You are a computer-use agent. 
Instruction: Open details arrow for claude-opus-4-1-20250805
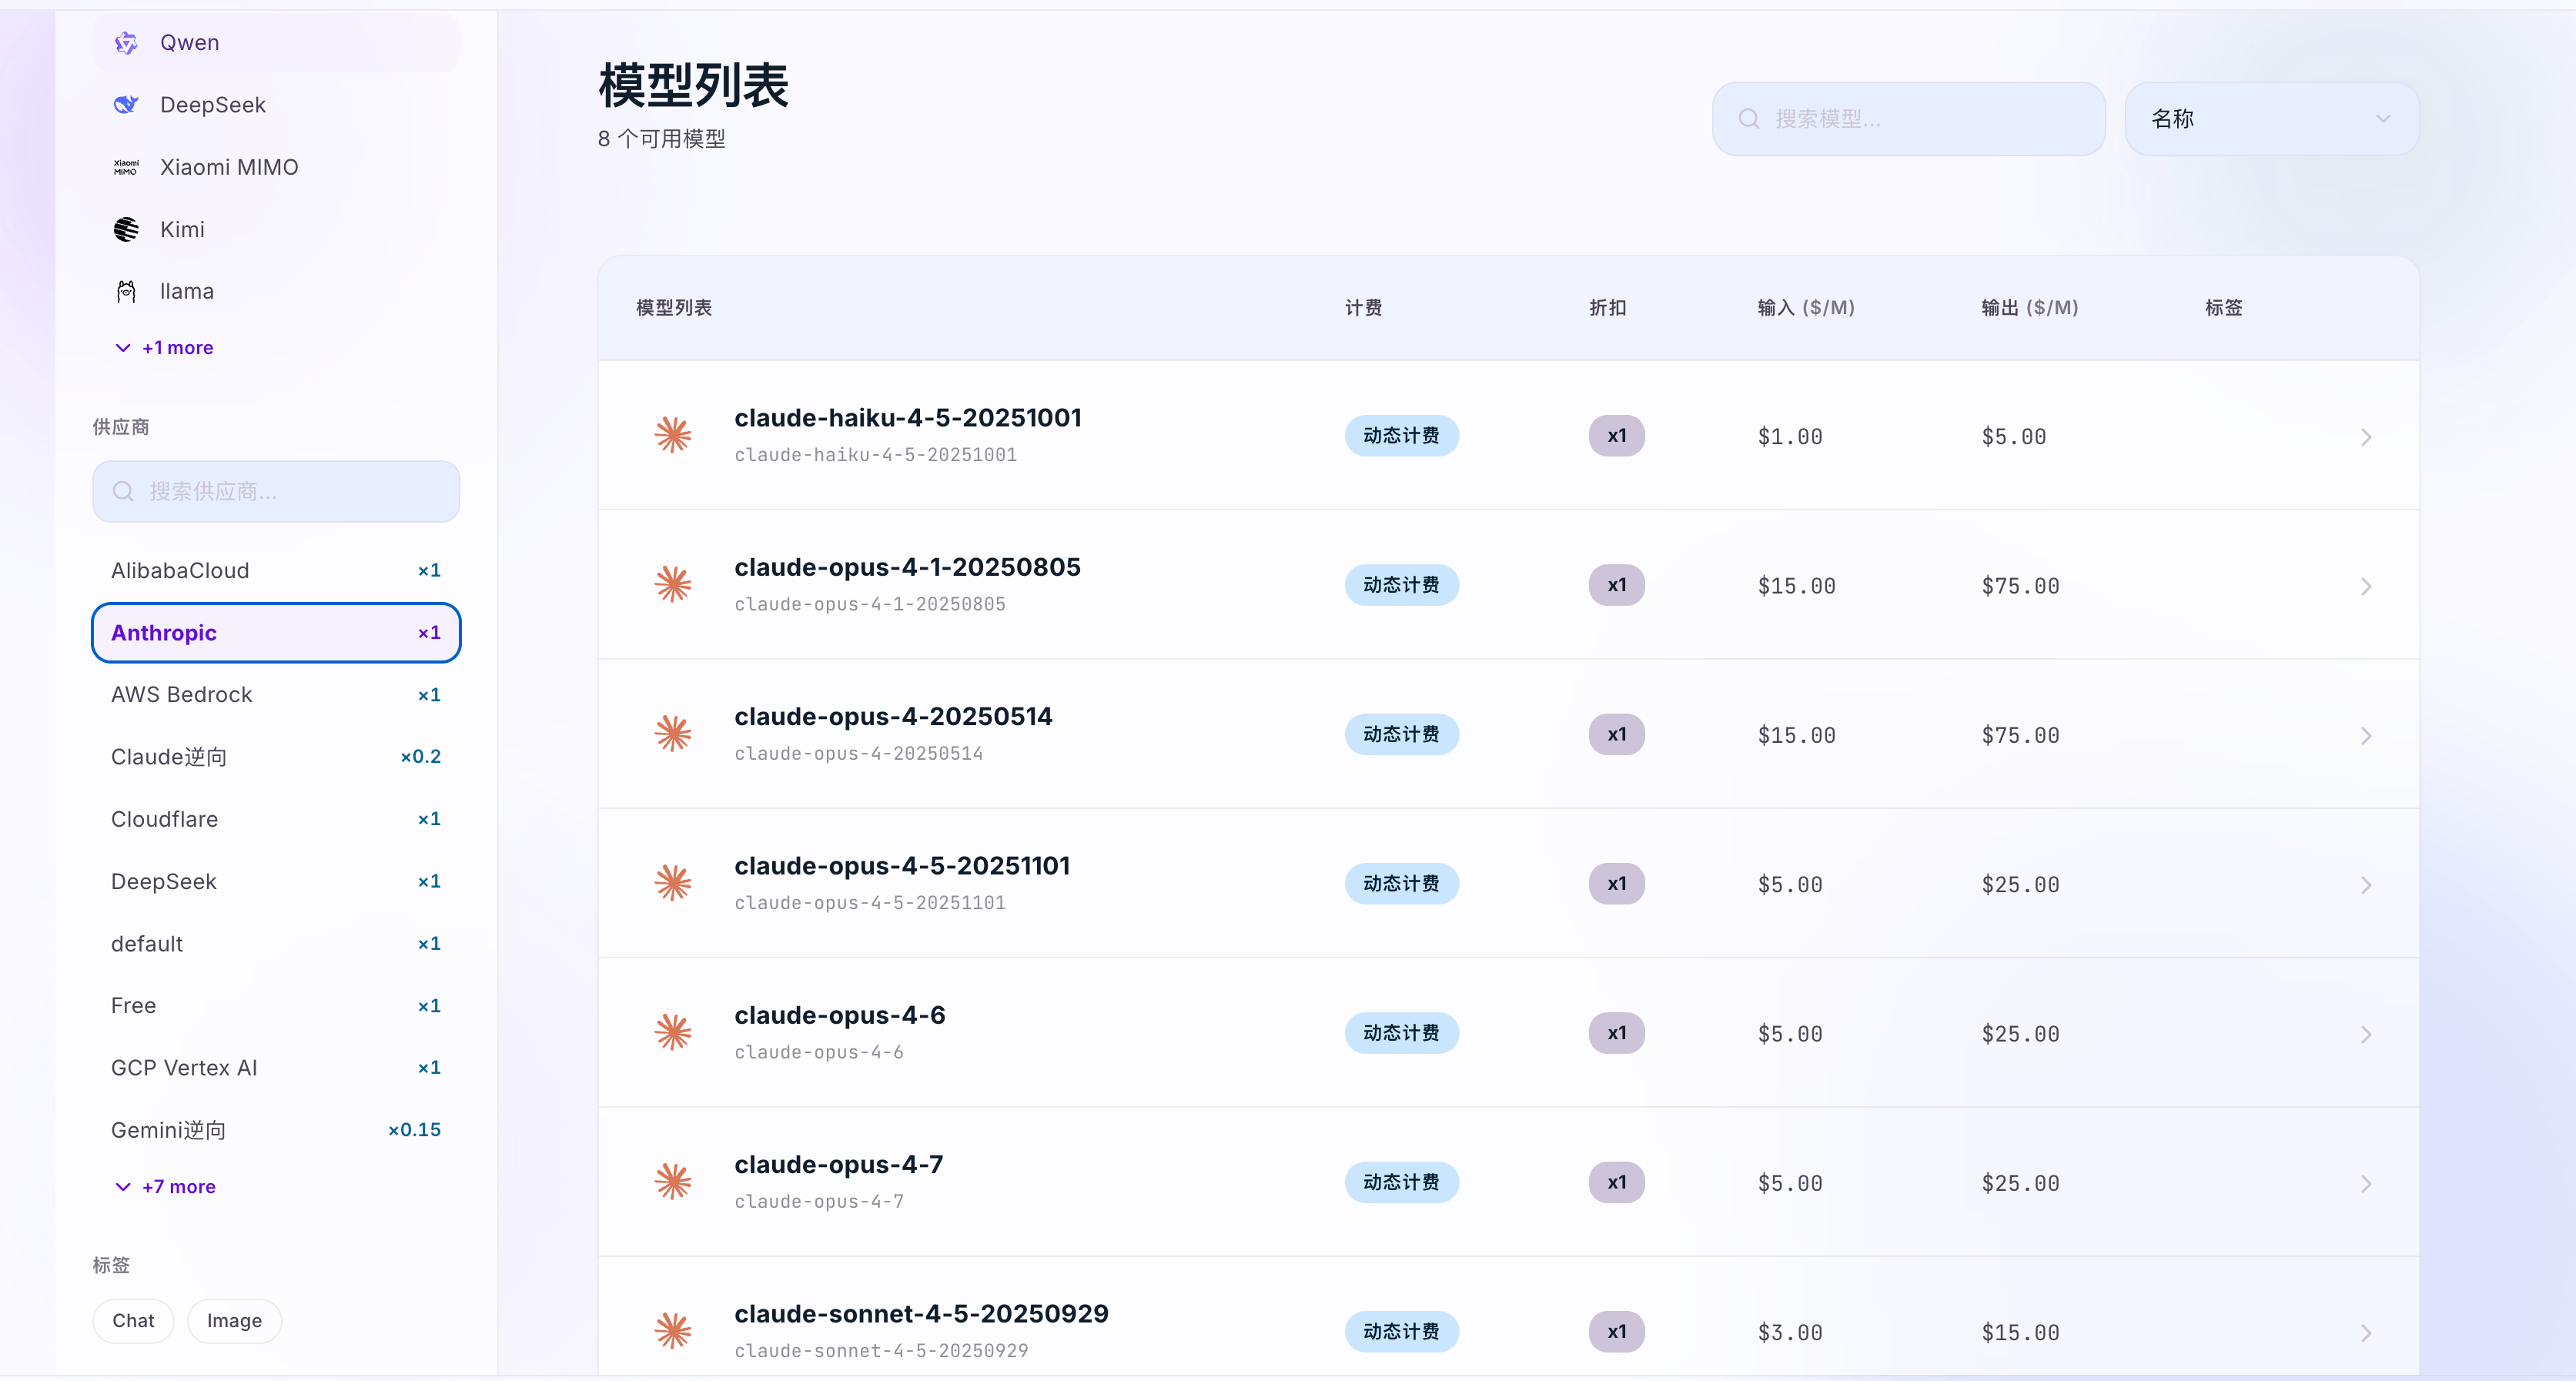(2366, 586)
